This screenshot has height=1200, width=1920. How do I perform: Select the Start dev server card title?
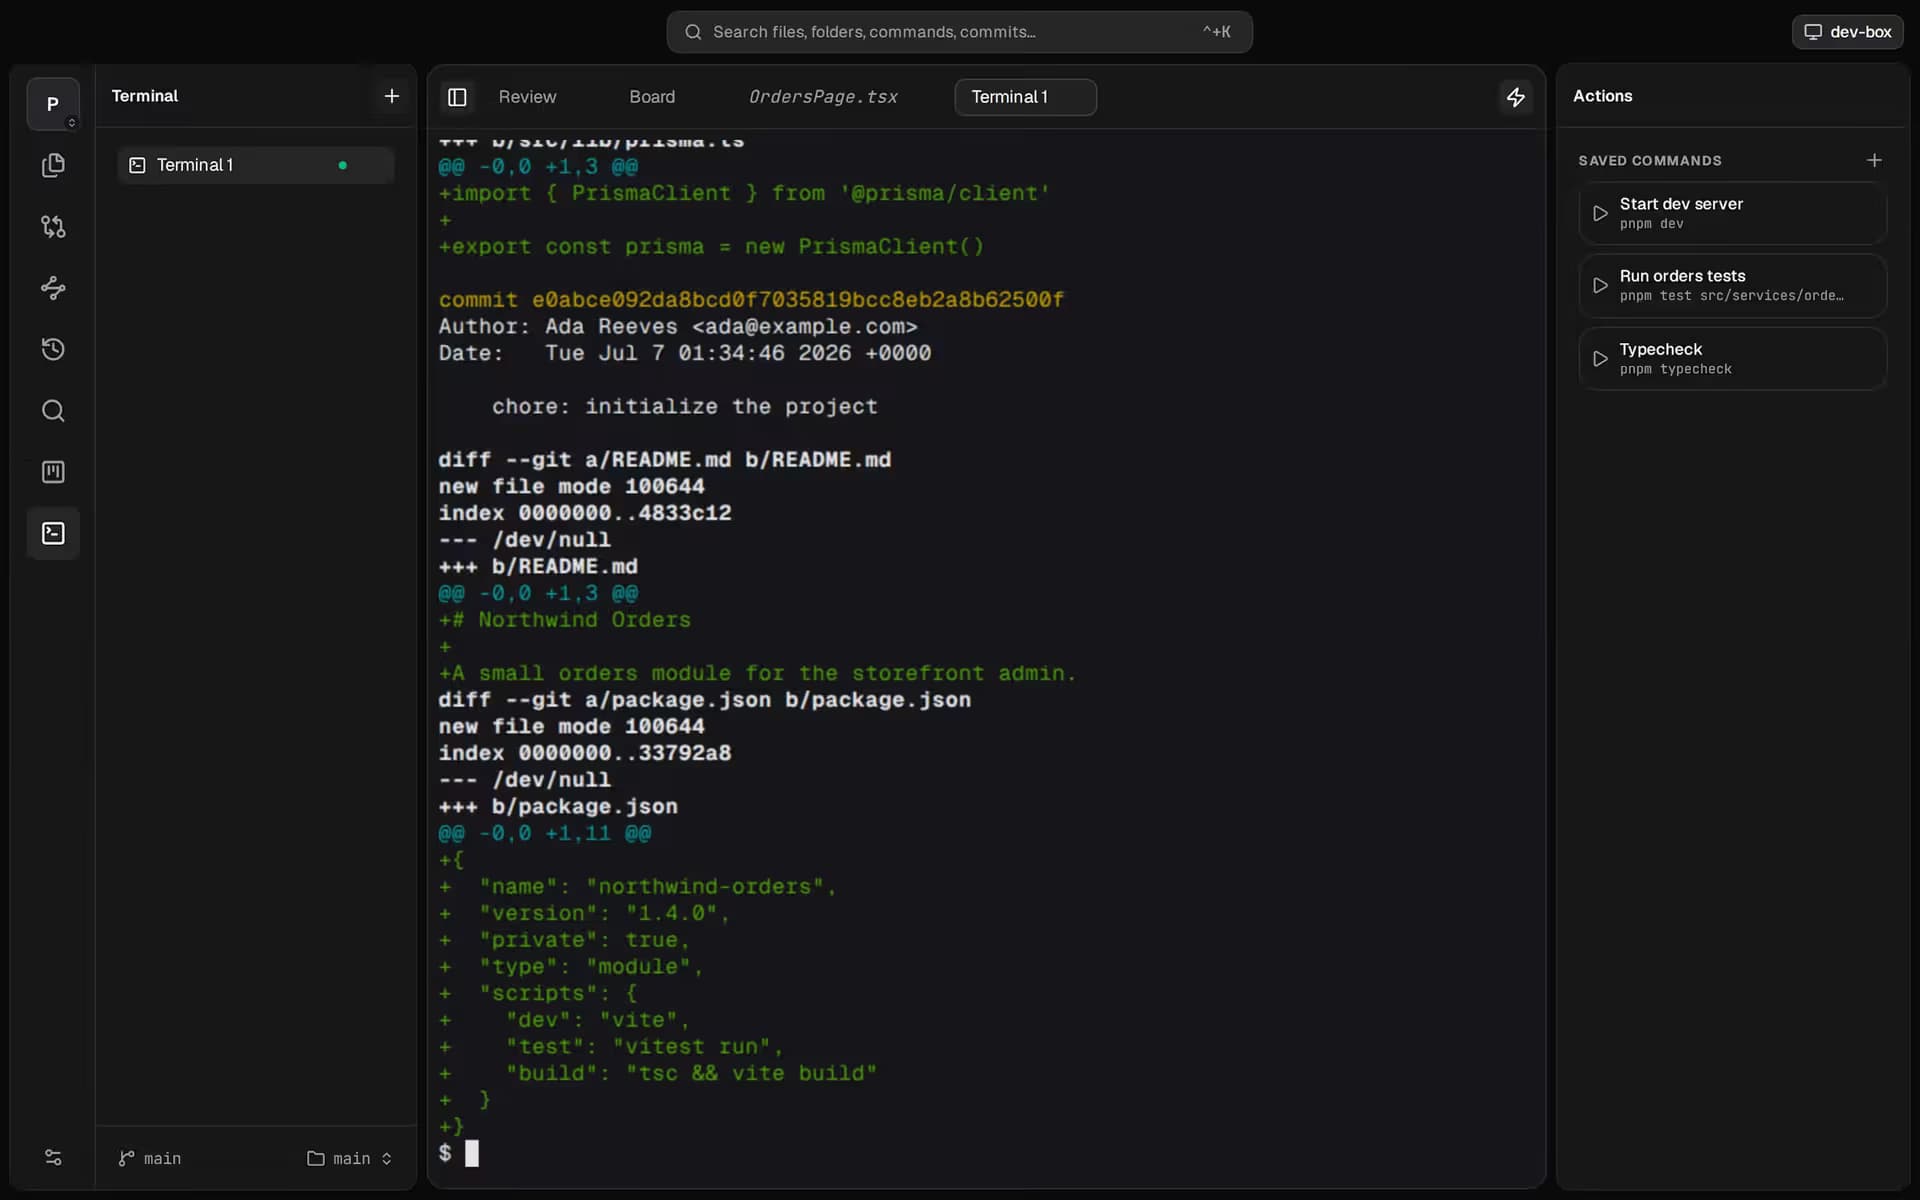coord(1681,204)
